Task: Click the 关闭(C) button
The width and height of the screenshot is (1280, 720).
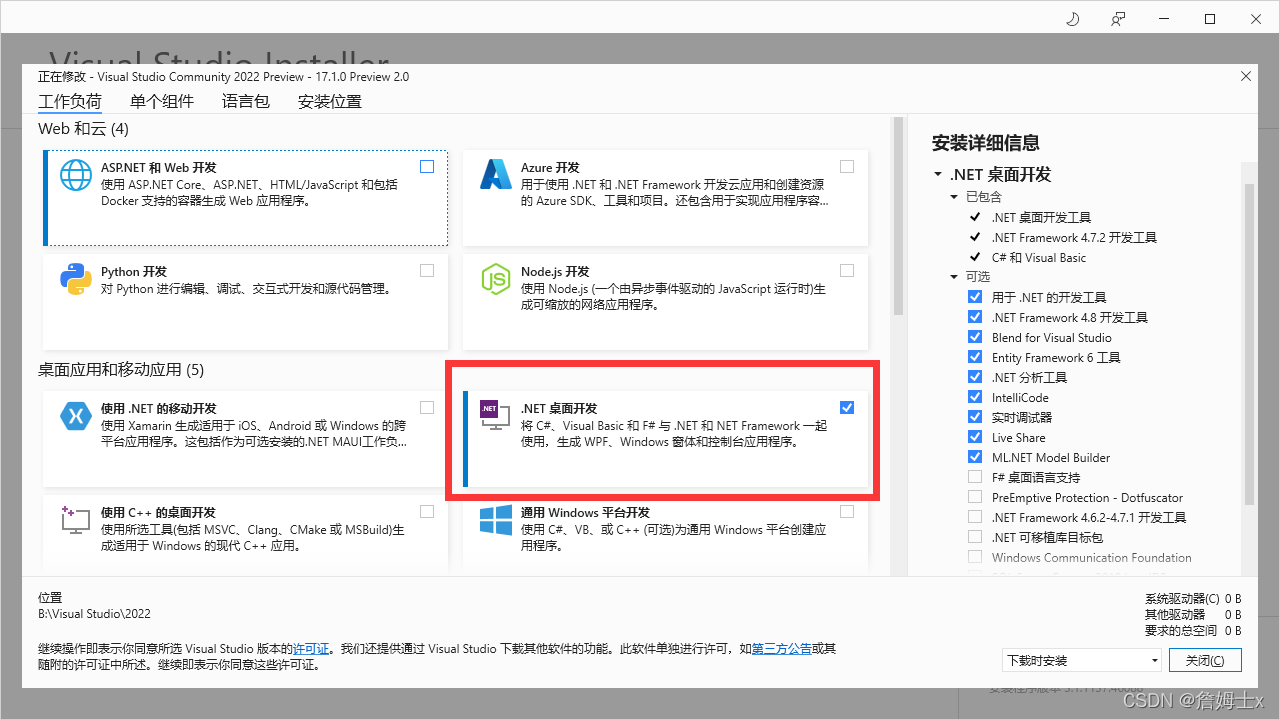Action: click(1205, 660)
